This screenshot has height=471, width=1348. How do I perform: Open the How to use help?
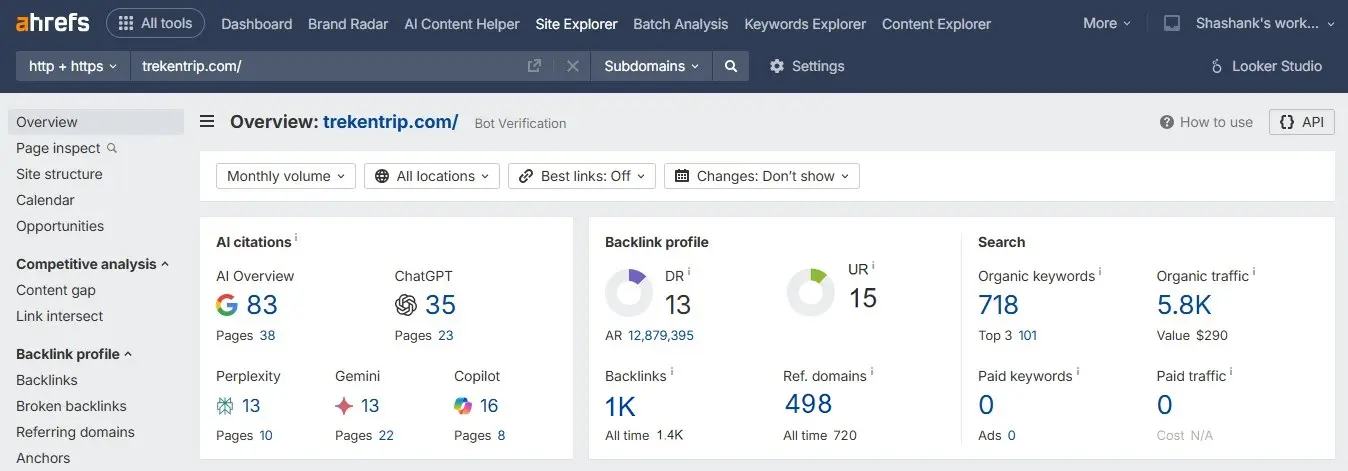coord(1206,122)
